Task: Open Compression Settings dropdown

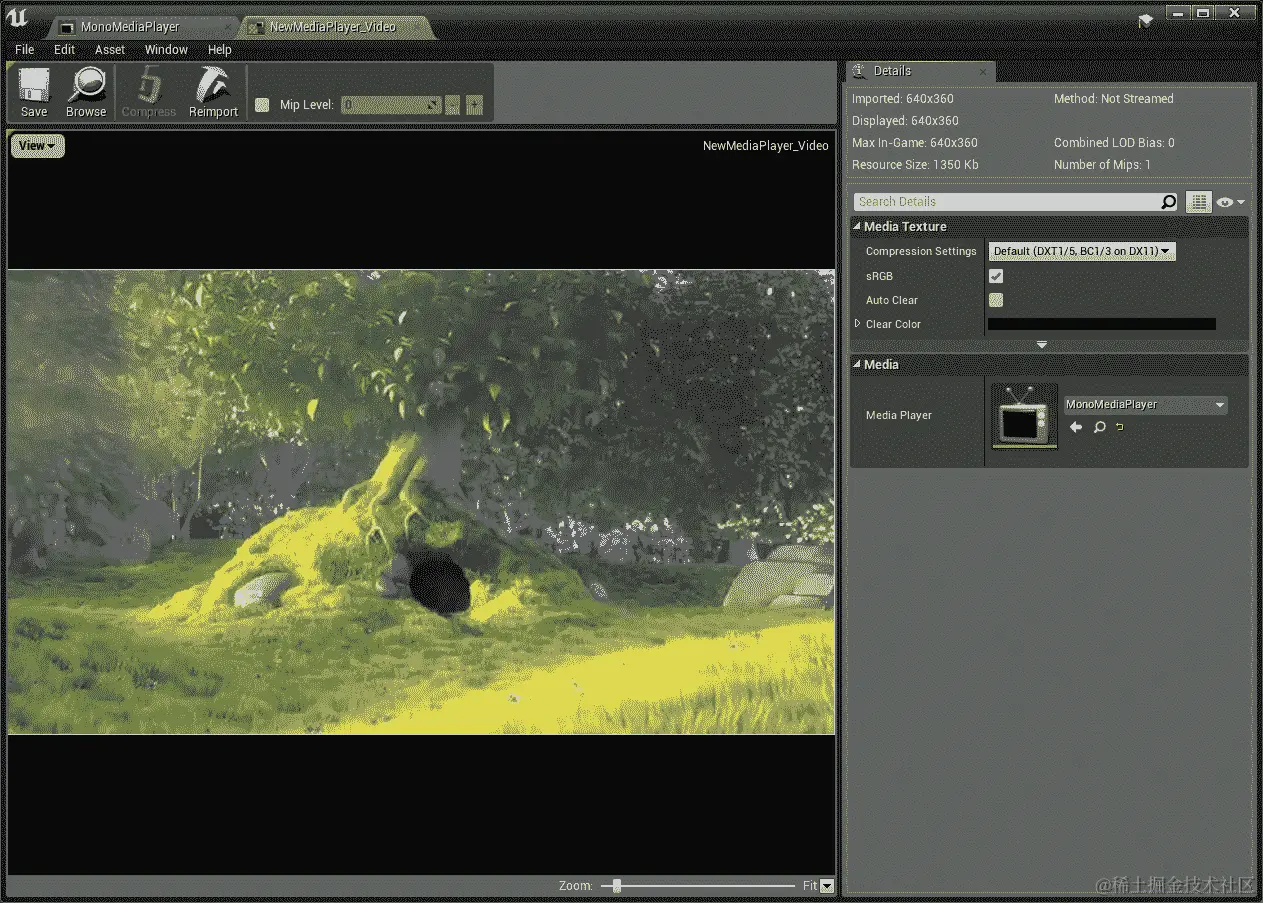Action: (x=1082, y=251)
